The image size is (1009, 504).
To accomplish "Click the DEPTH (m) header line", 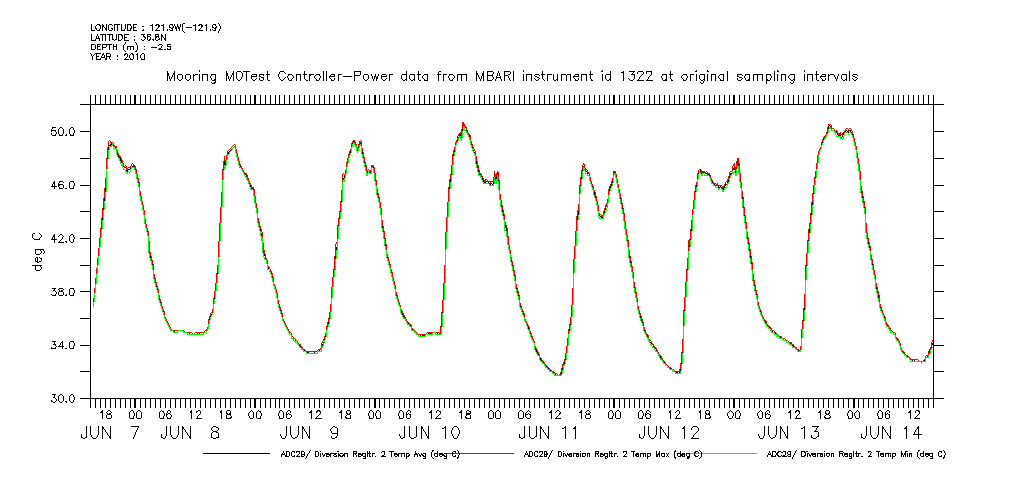I will tap(132, 47).
